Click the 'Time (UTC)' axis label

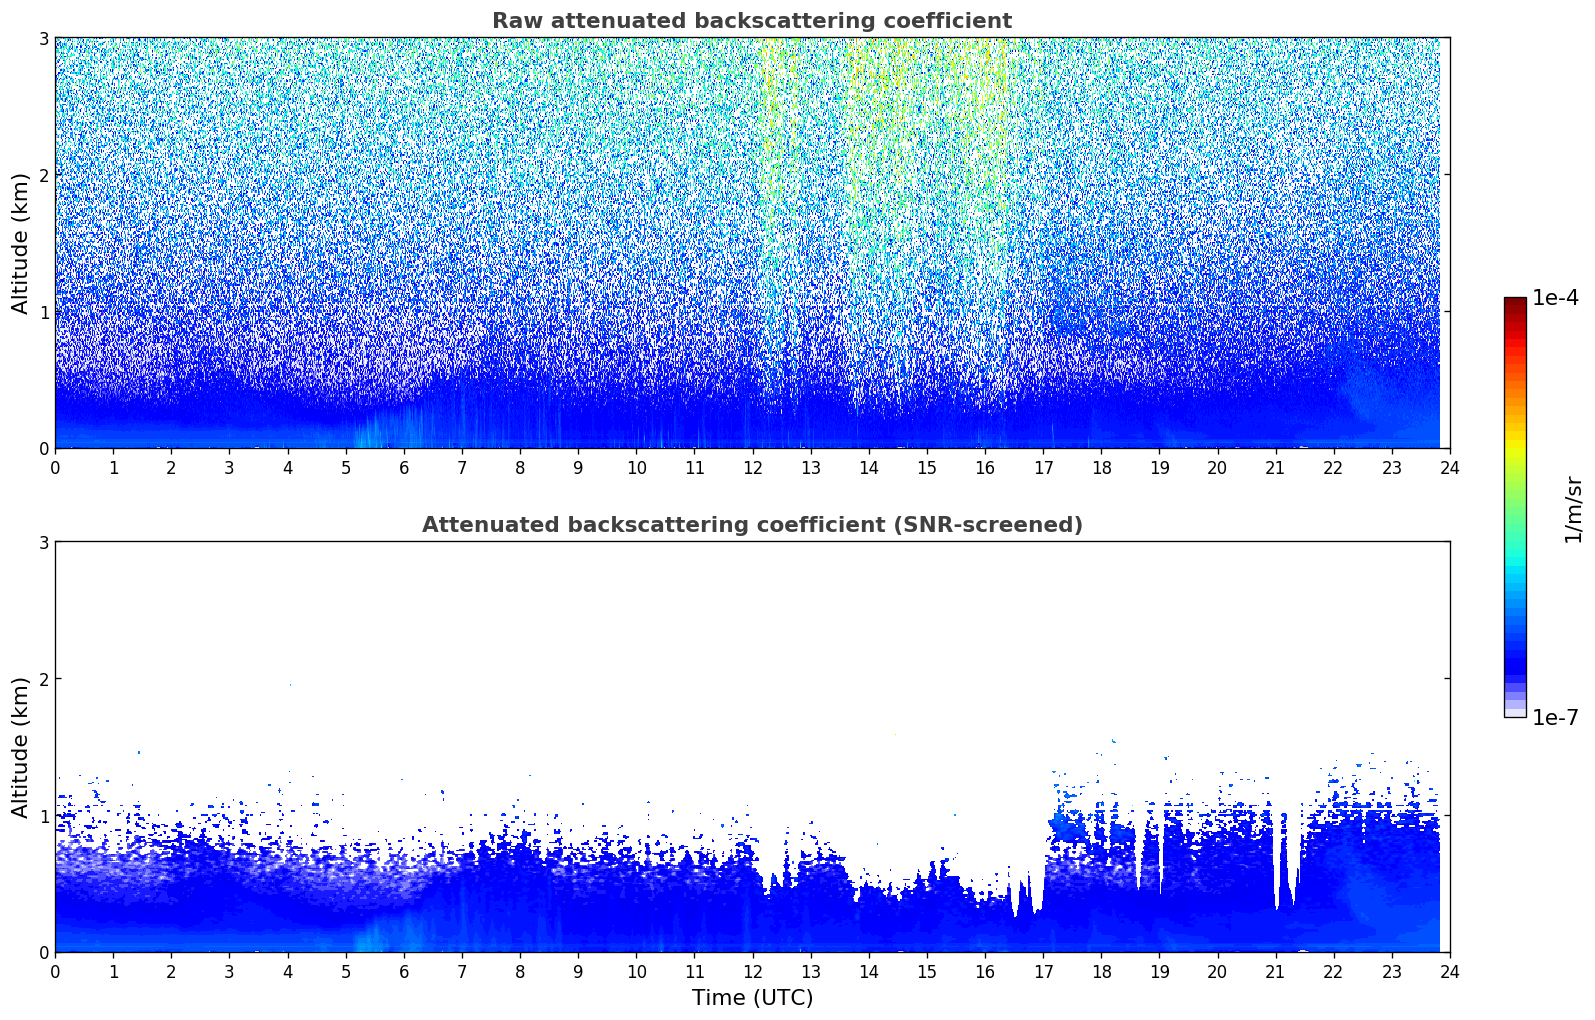tap(752, 998)
